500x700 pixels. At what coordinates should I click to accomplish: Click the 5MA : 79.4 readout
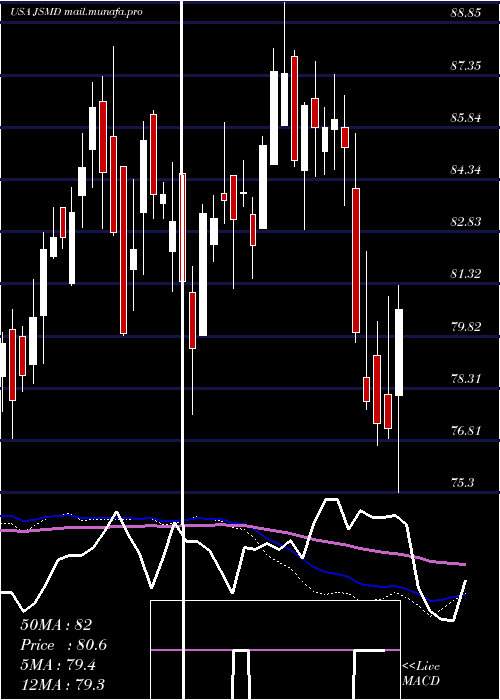(58, 665)
